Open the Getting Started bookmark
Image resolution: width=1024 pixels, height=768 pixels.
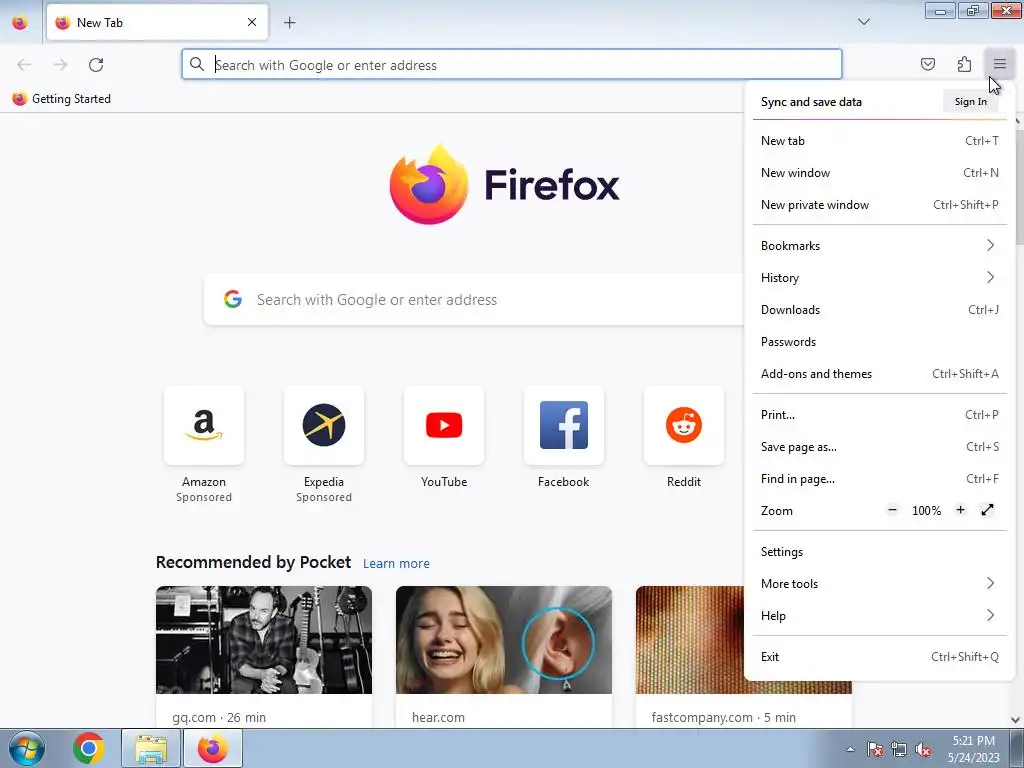(x=61, y=99)
